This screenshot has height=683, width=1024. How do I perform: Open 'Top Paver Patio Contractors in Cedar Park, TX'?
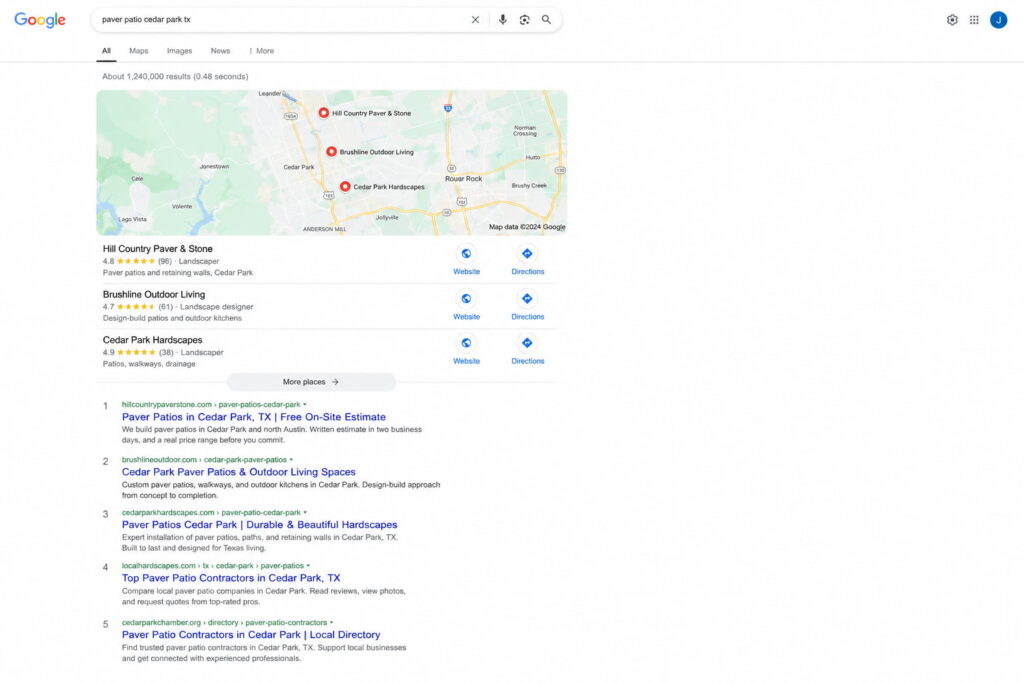231,578
